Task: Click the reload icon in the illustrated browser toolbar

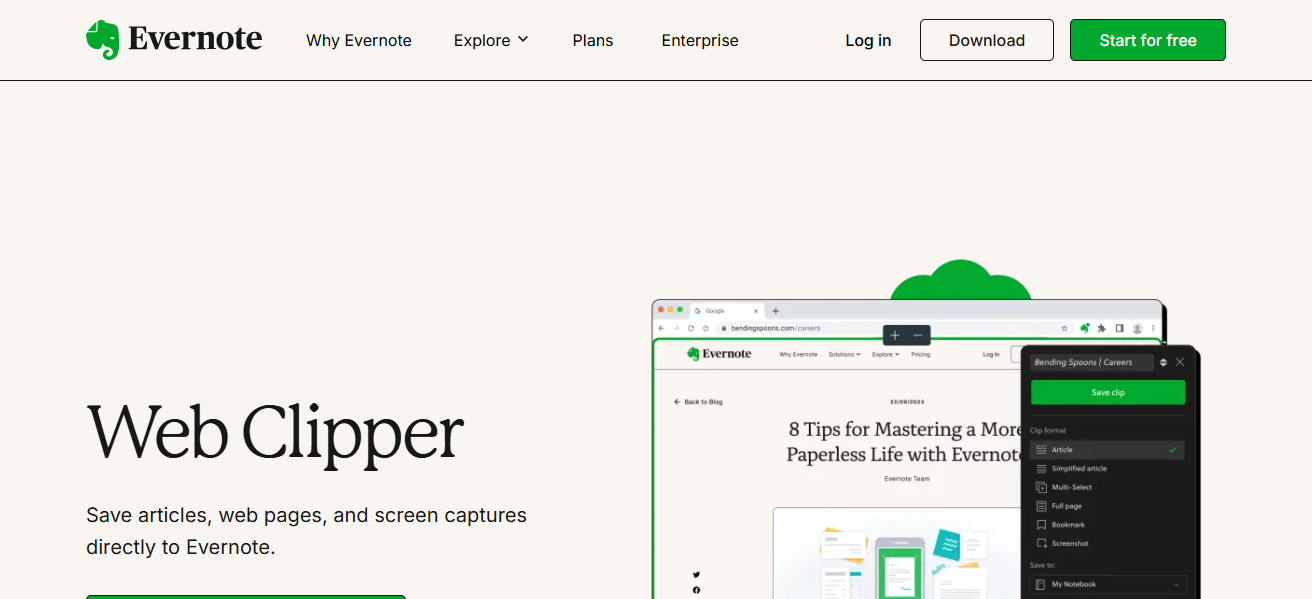Action: pyautogui.click(x=691, y=328)
